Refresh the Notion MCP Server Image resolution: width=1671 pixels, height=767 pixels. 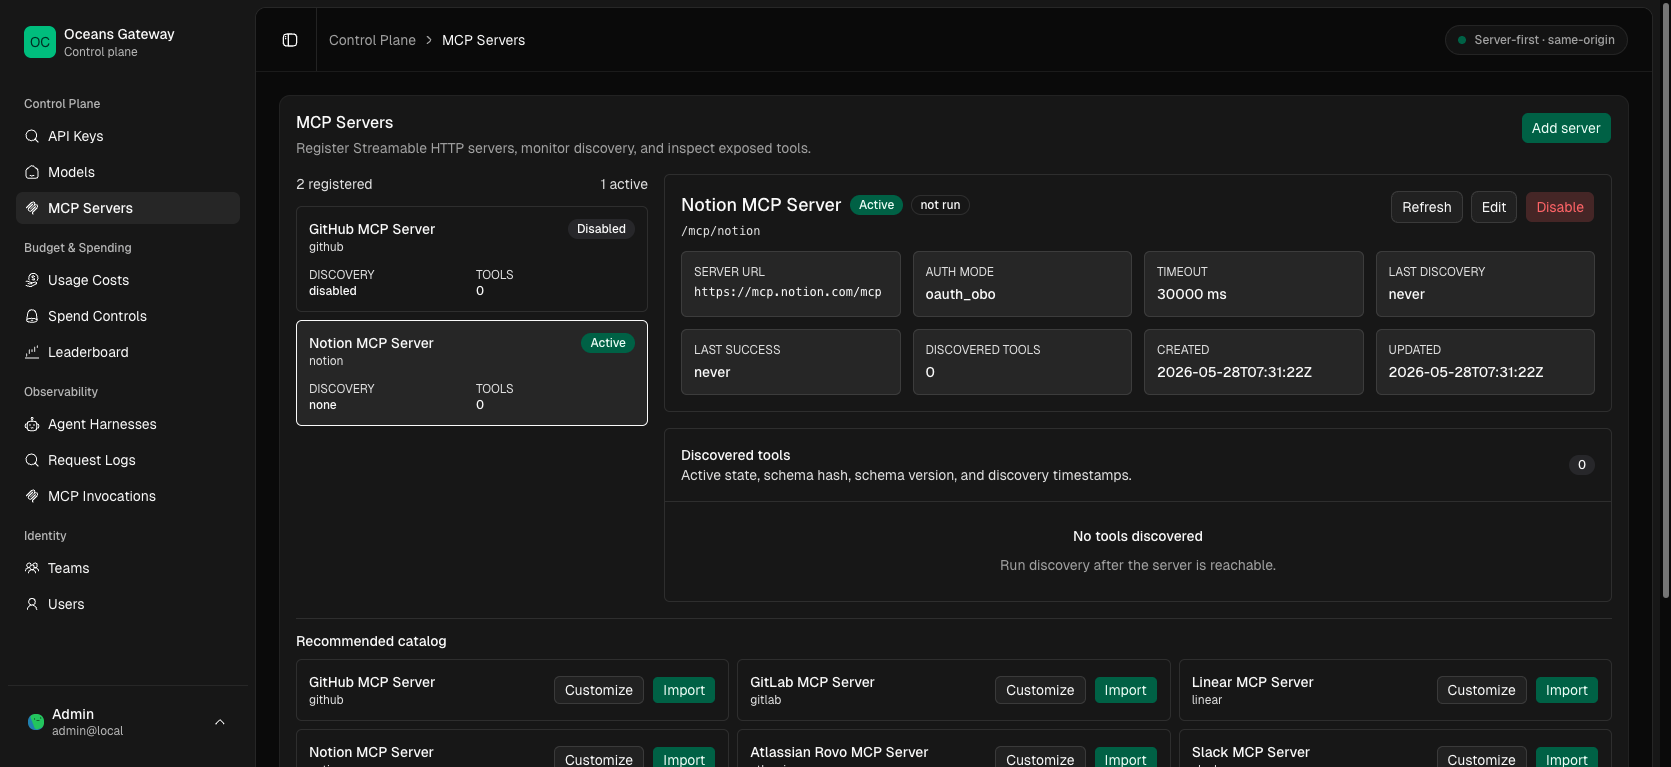click(1426, 207)
